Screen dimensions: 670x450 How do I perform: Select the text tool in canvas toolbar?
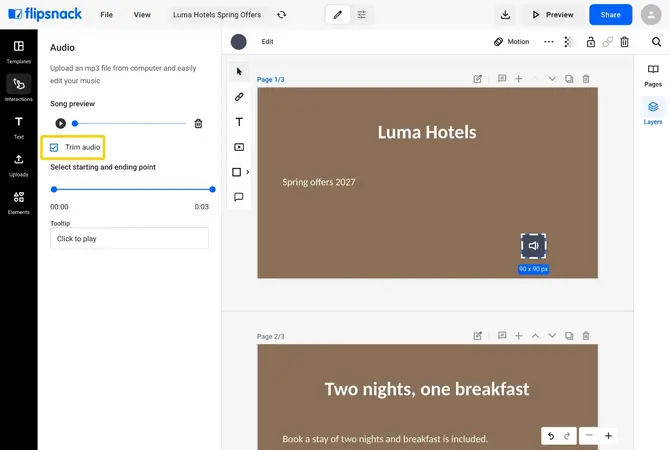click(x=239, y=122)
